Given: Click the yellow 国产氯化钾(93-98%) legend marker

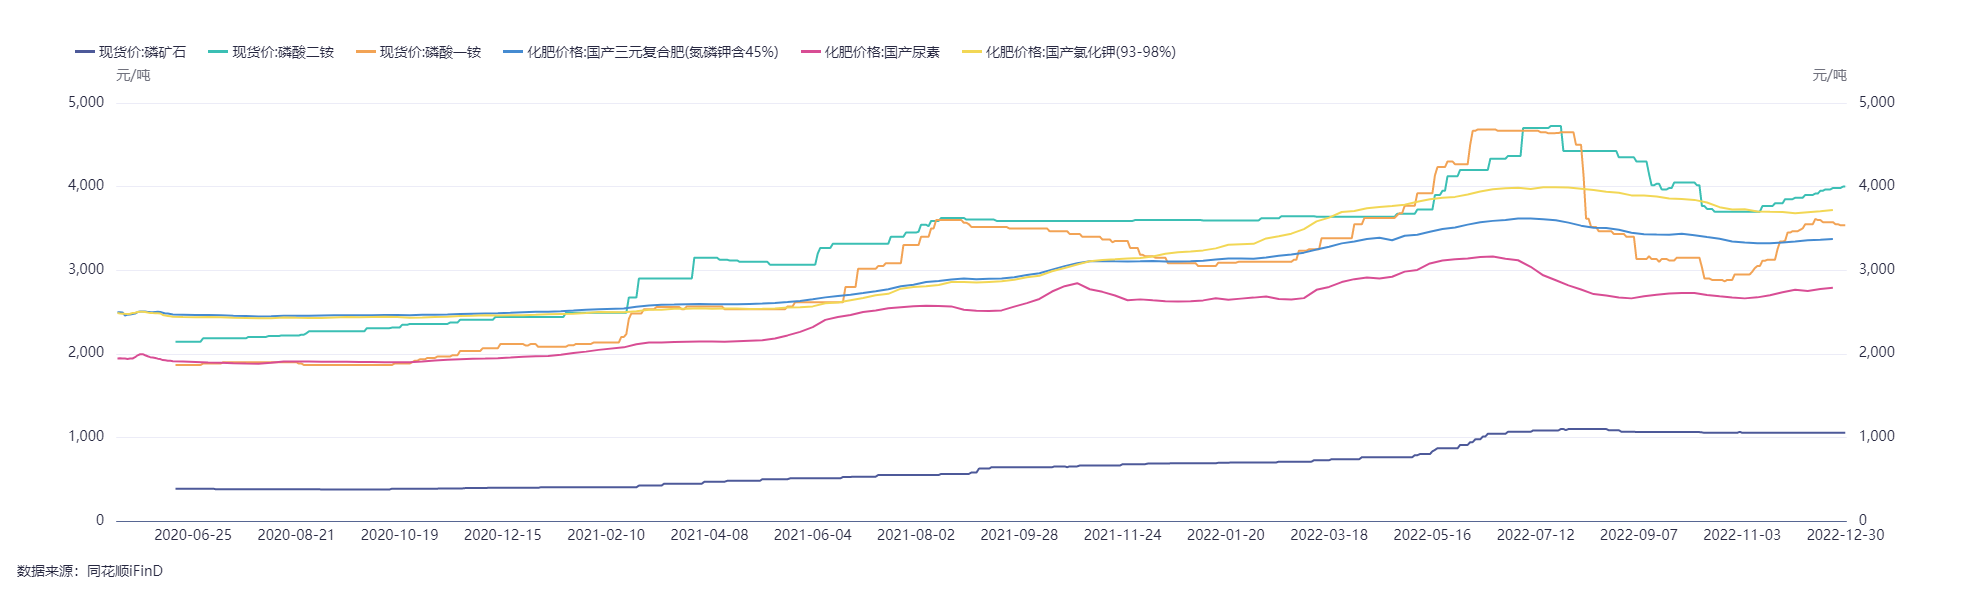Looking at the screenshot, I should click(x=971, y=52).
